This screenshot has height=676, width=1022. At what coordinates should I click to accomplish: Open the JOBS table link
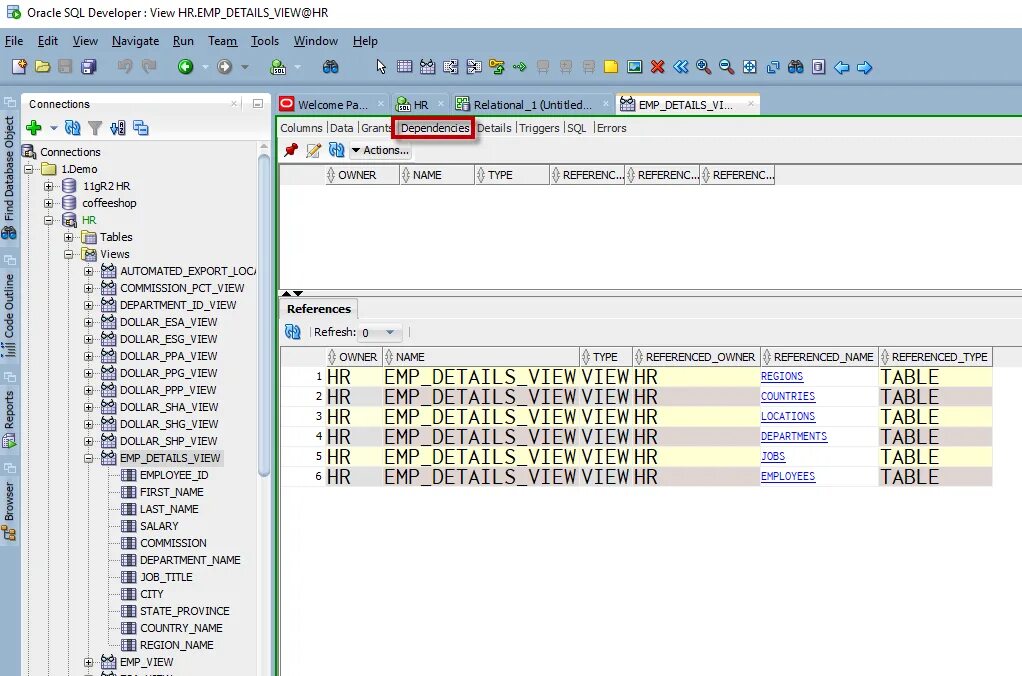pos(772,456)
